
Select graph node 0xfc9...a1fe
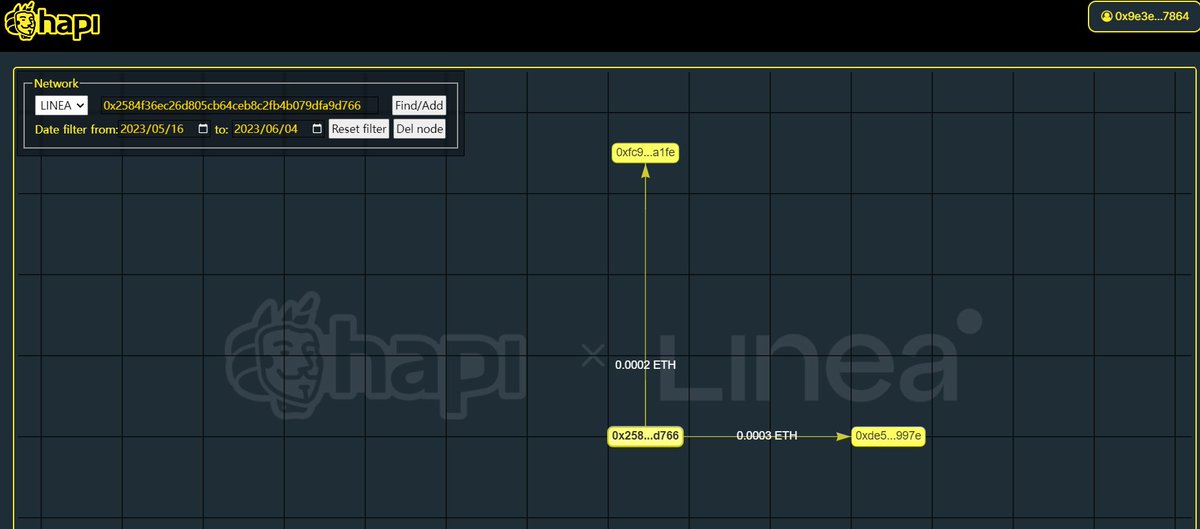click(x=646, y=153)
